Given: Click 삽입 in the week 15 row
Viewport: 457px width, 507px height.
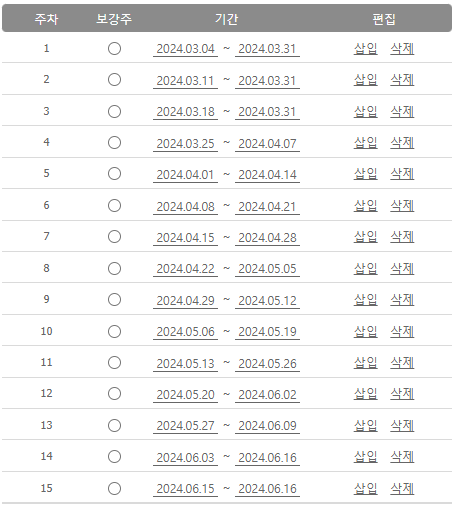Looking at the screenshot, I should (366, 489).
